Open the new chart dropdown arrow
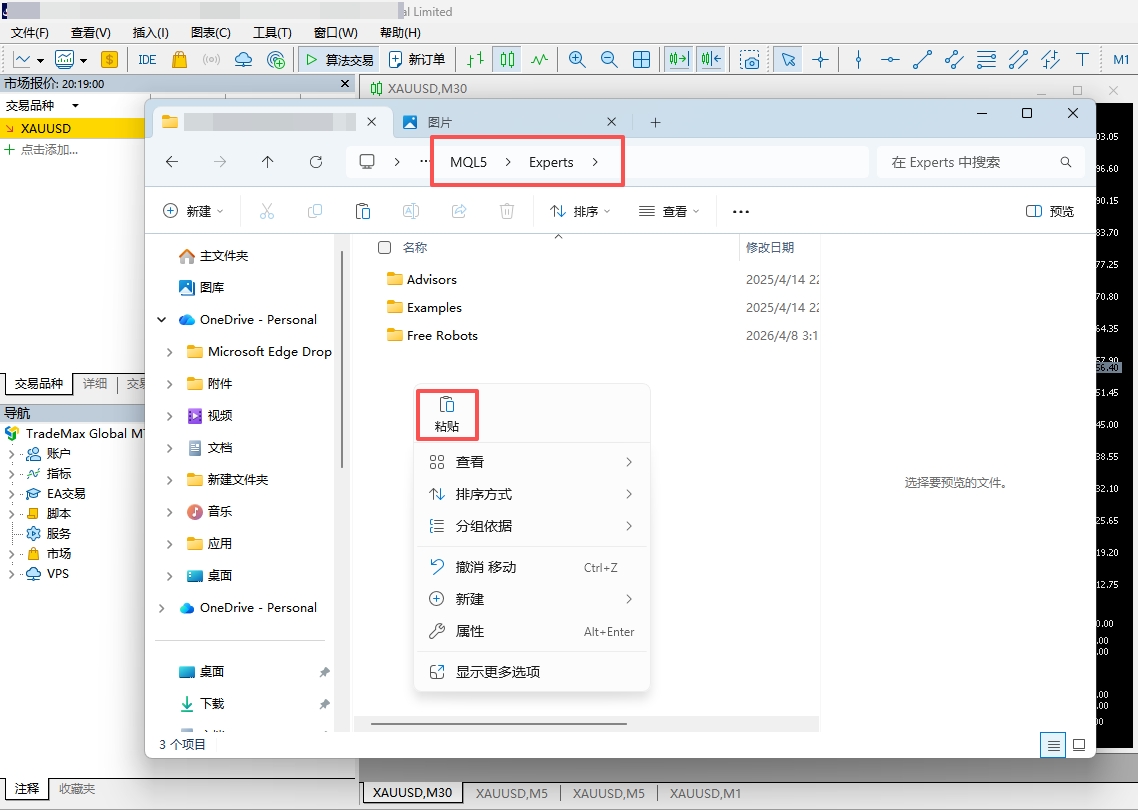Screen dimensions: 1138x810 tap(40, 60)
